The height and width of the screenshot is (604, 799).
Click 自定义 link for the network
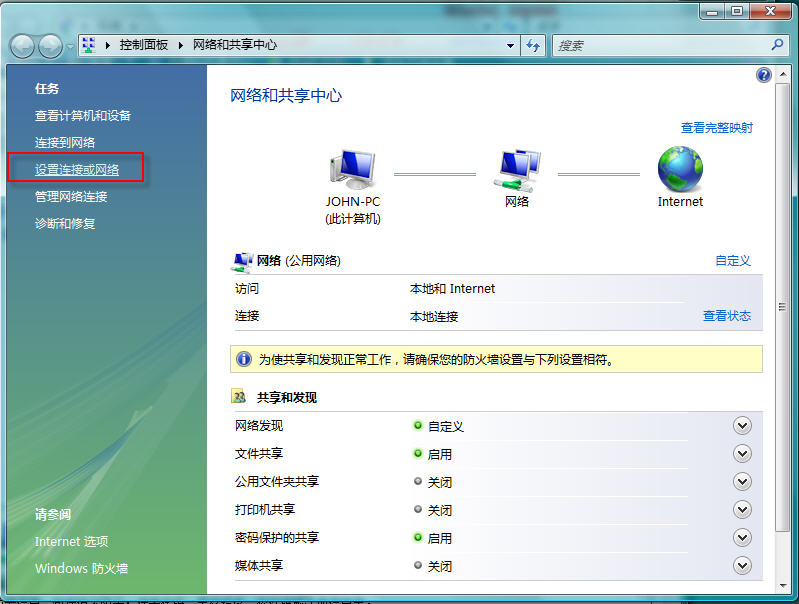pos(733,261)
